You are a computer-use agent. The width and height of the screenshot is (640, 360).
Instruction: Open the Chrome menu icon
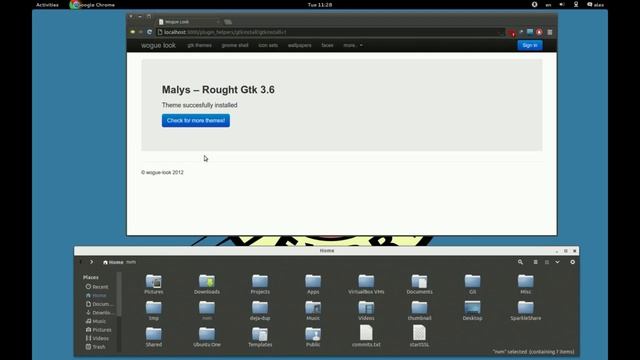[550, 32]
